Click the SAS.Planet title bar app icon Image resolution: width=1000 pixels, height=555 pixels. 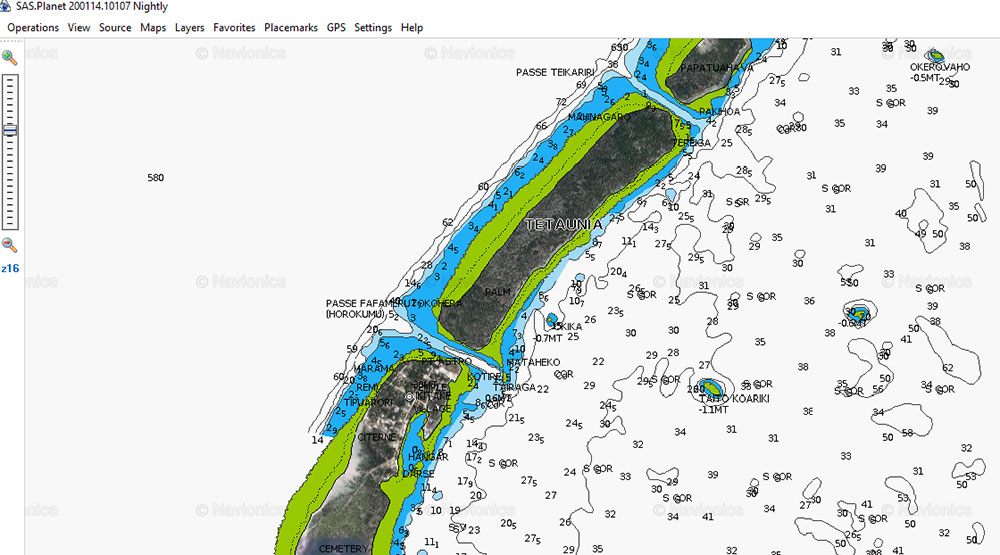pyautogui.click(x=8, y=7)
